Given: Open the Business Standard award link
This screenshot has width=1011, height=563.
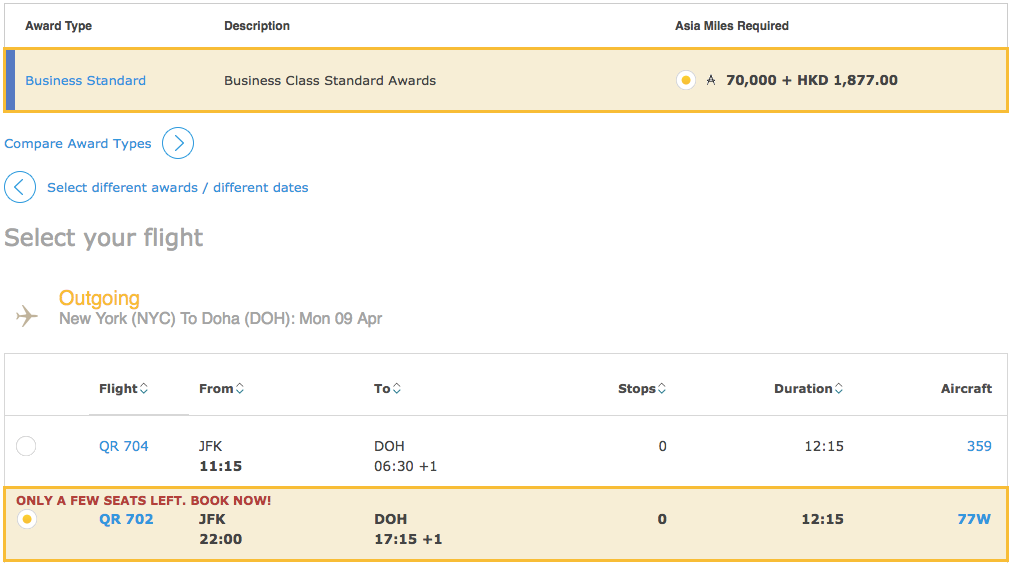Looking at the screenshot, I should (85, 81).
